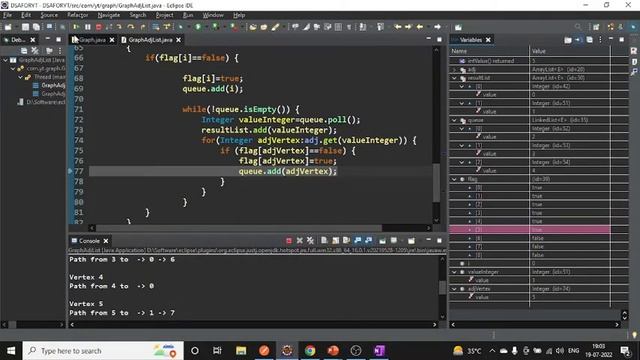Expand the adj variable node
The image size is (640, 360).
click(x=454, y=69)
